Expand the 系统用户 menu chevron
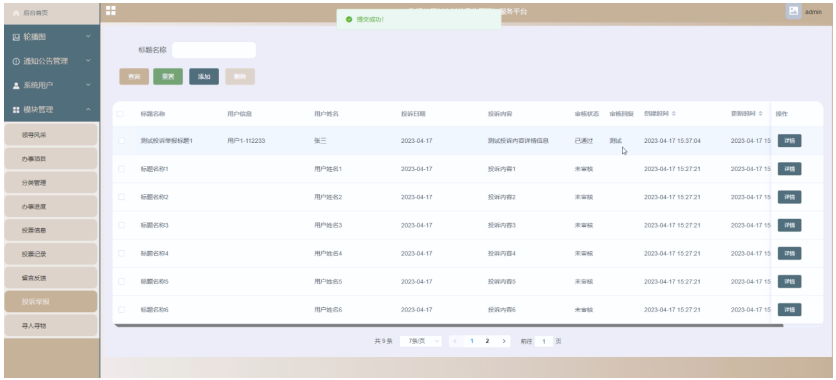836x380 pixels. pos(89,85)
